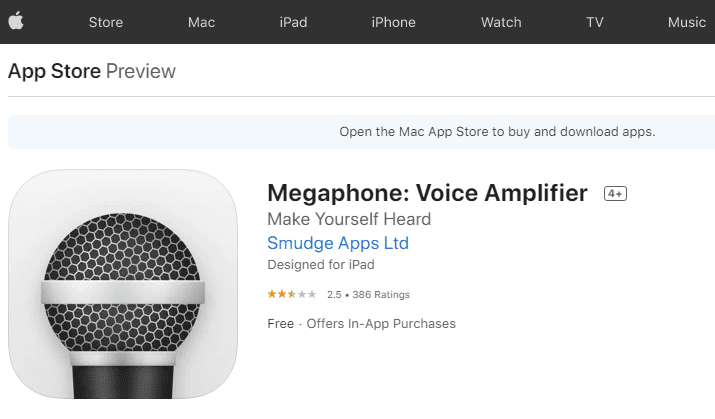Click the star rating icons
The width and height of the screenshot is (715, 419).
coord(292,294)
